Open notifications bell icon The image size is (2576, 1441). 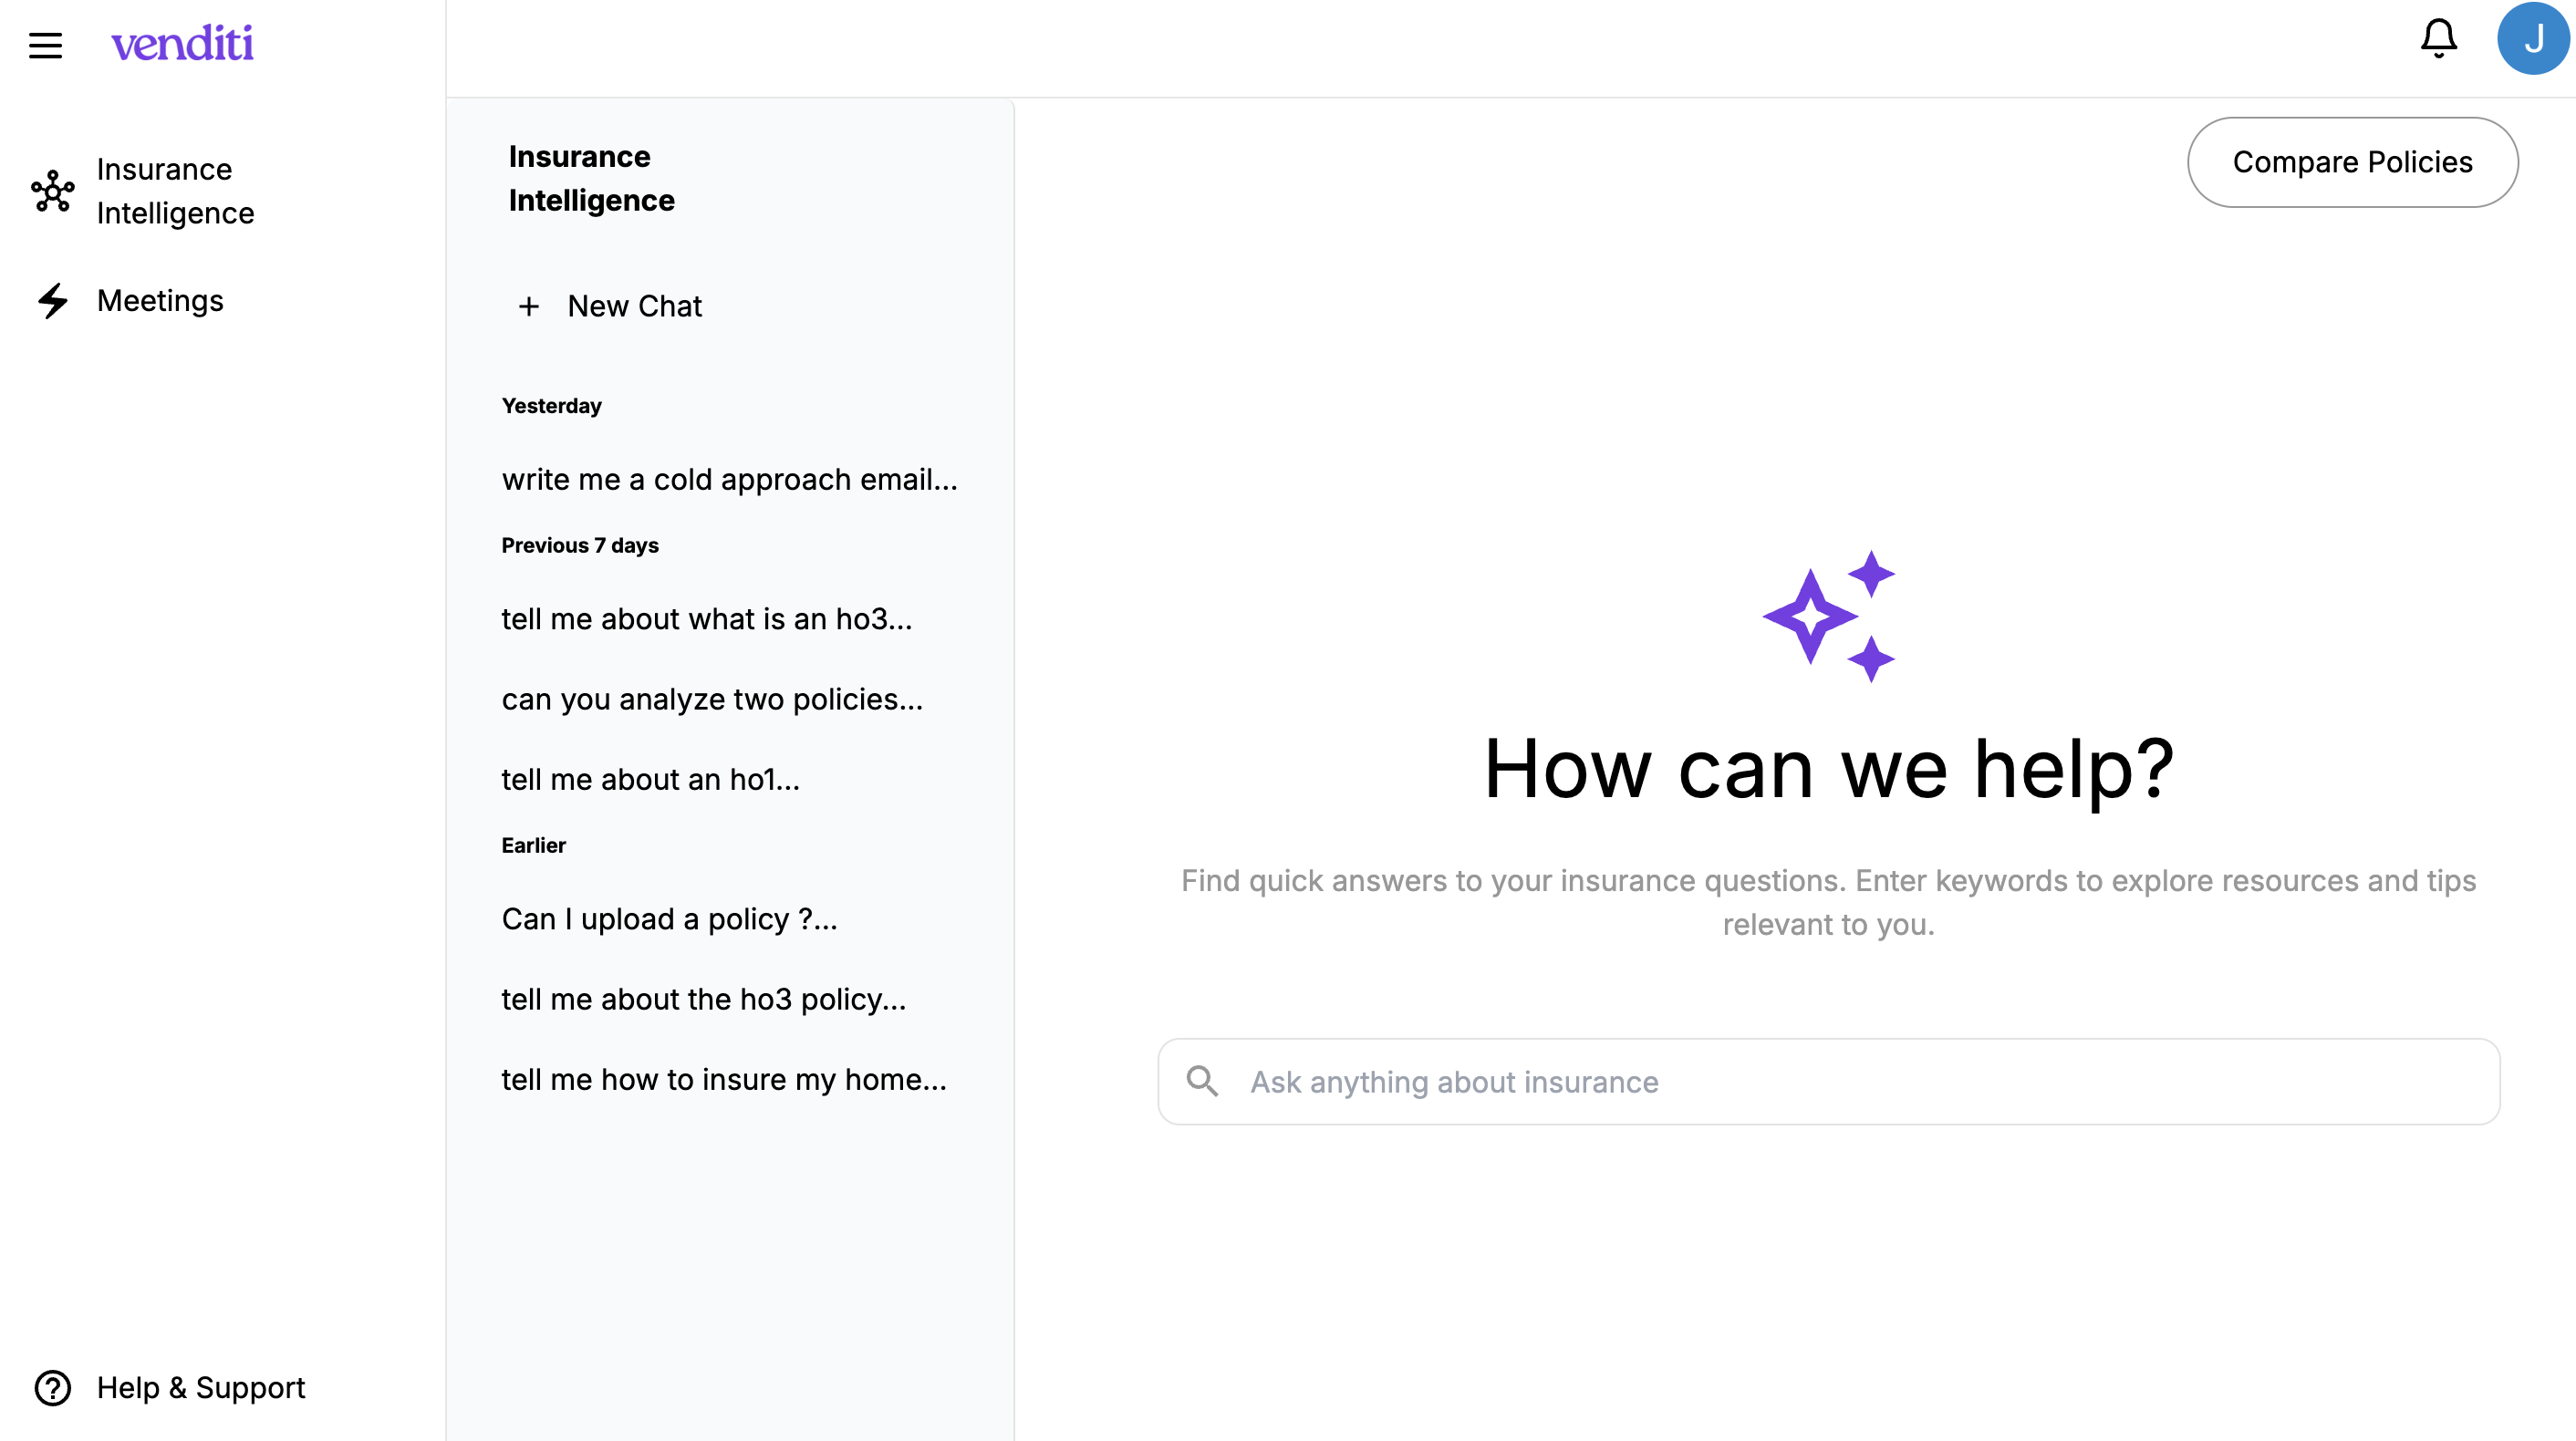(2438, 39)
